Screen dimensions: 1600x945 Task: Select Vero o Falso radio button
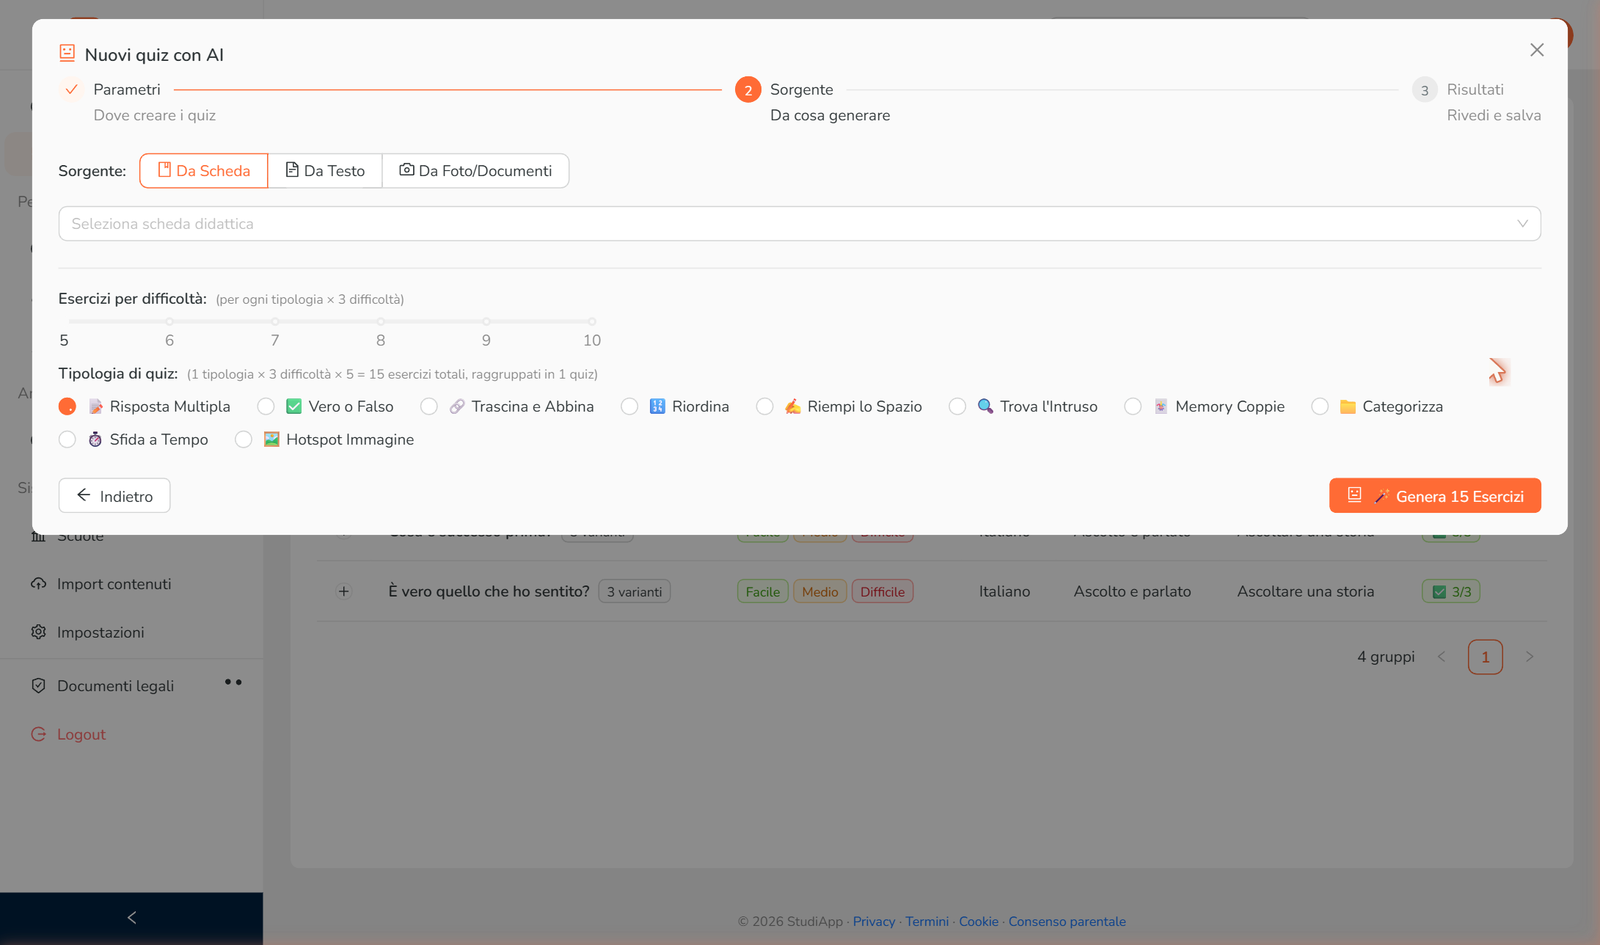266,407
